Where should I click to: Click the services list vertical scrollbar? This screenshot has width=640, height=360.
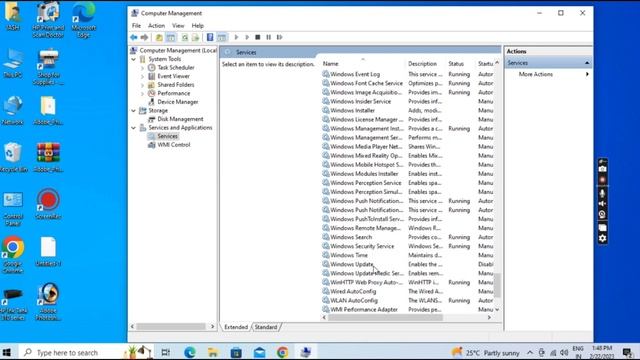point(497,284)
